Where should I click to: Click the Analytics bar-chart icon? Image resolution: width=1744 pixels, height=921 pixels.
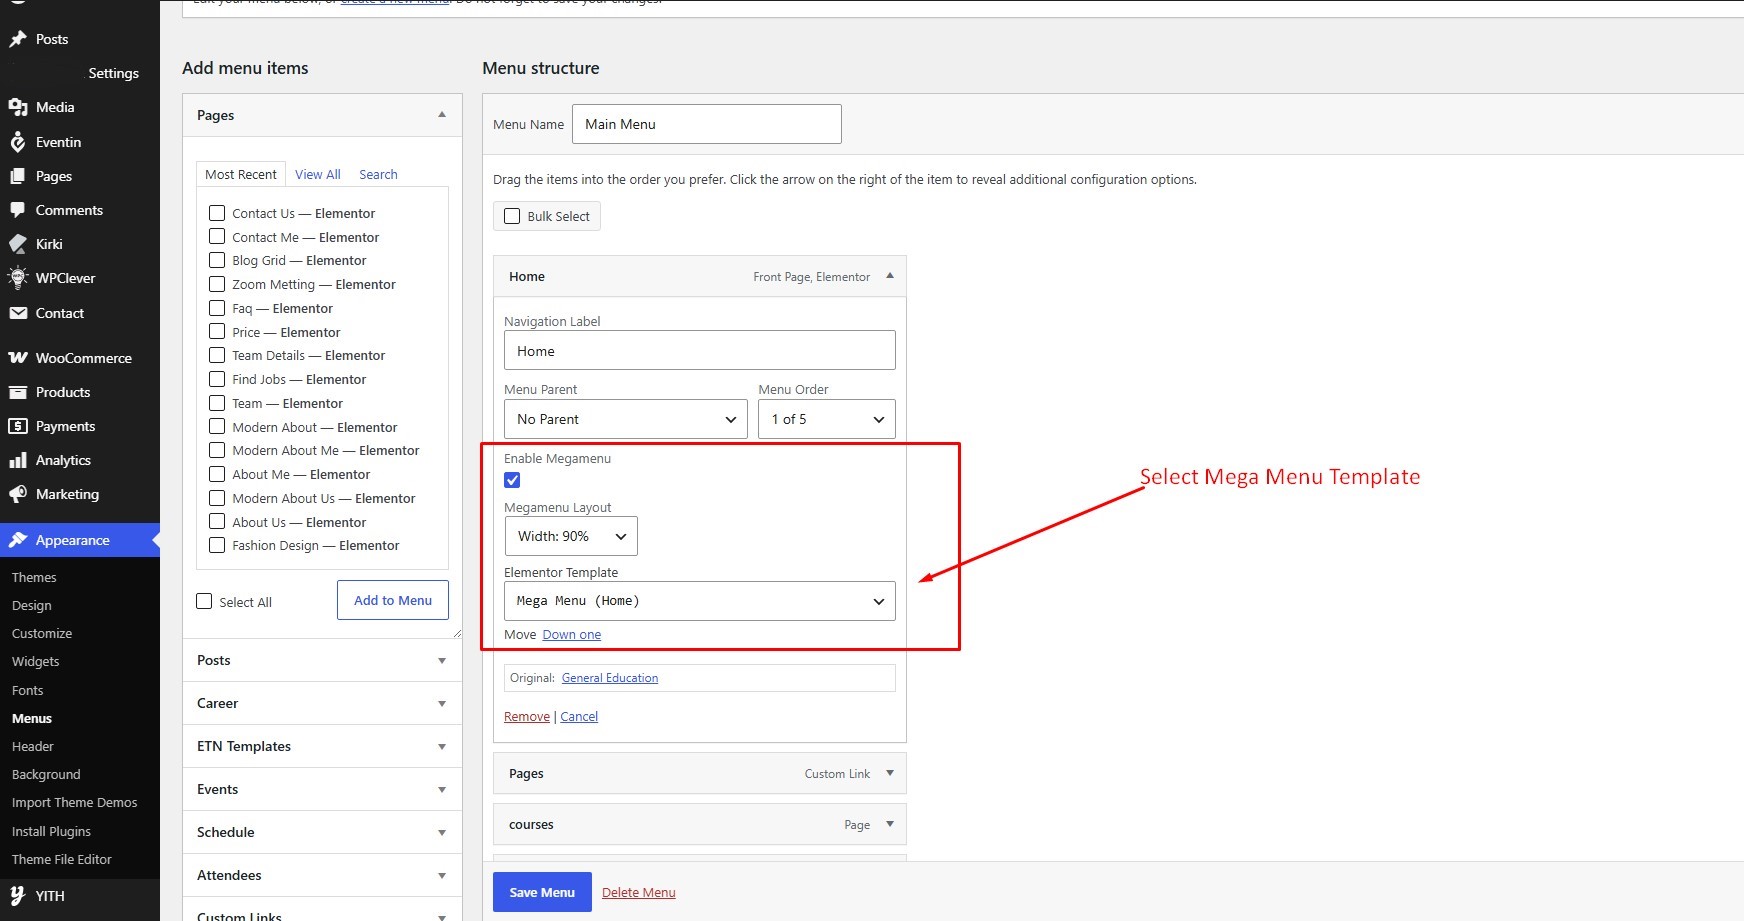click(18, 460)
